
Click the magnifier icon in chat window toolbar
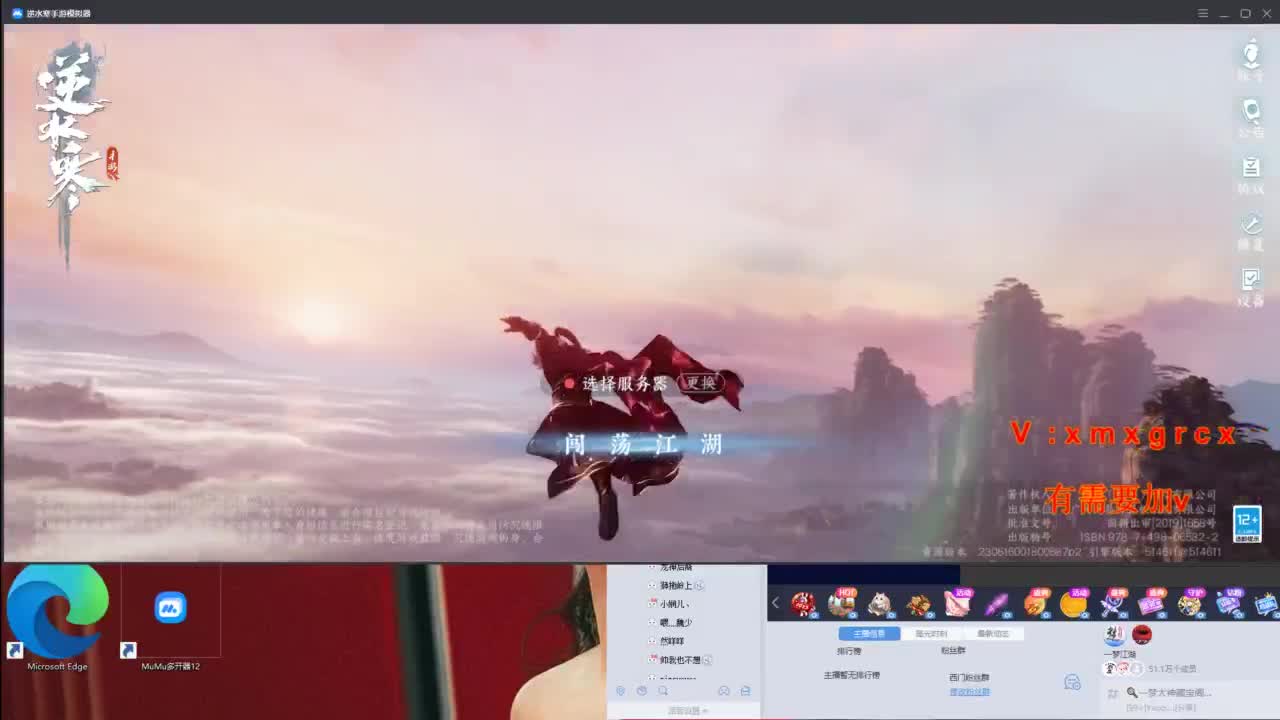pos(663,691)
